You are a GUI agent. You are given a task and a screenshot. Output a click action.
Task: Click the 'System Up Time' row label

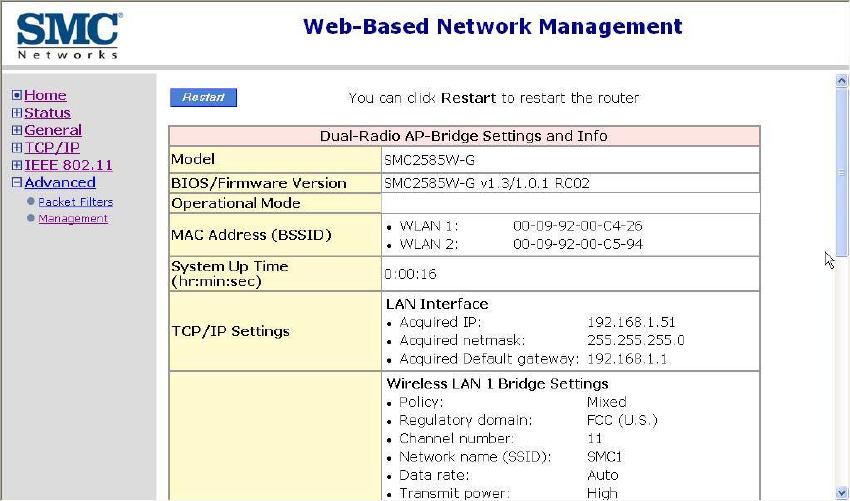230,274
